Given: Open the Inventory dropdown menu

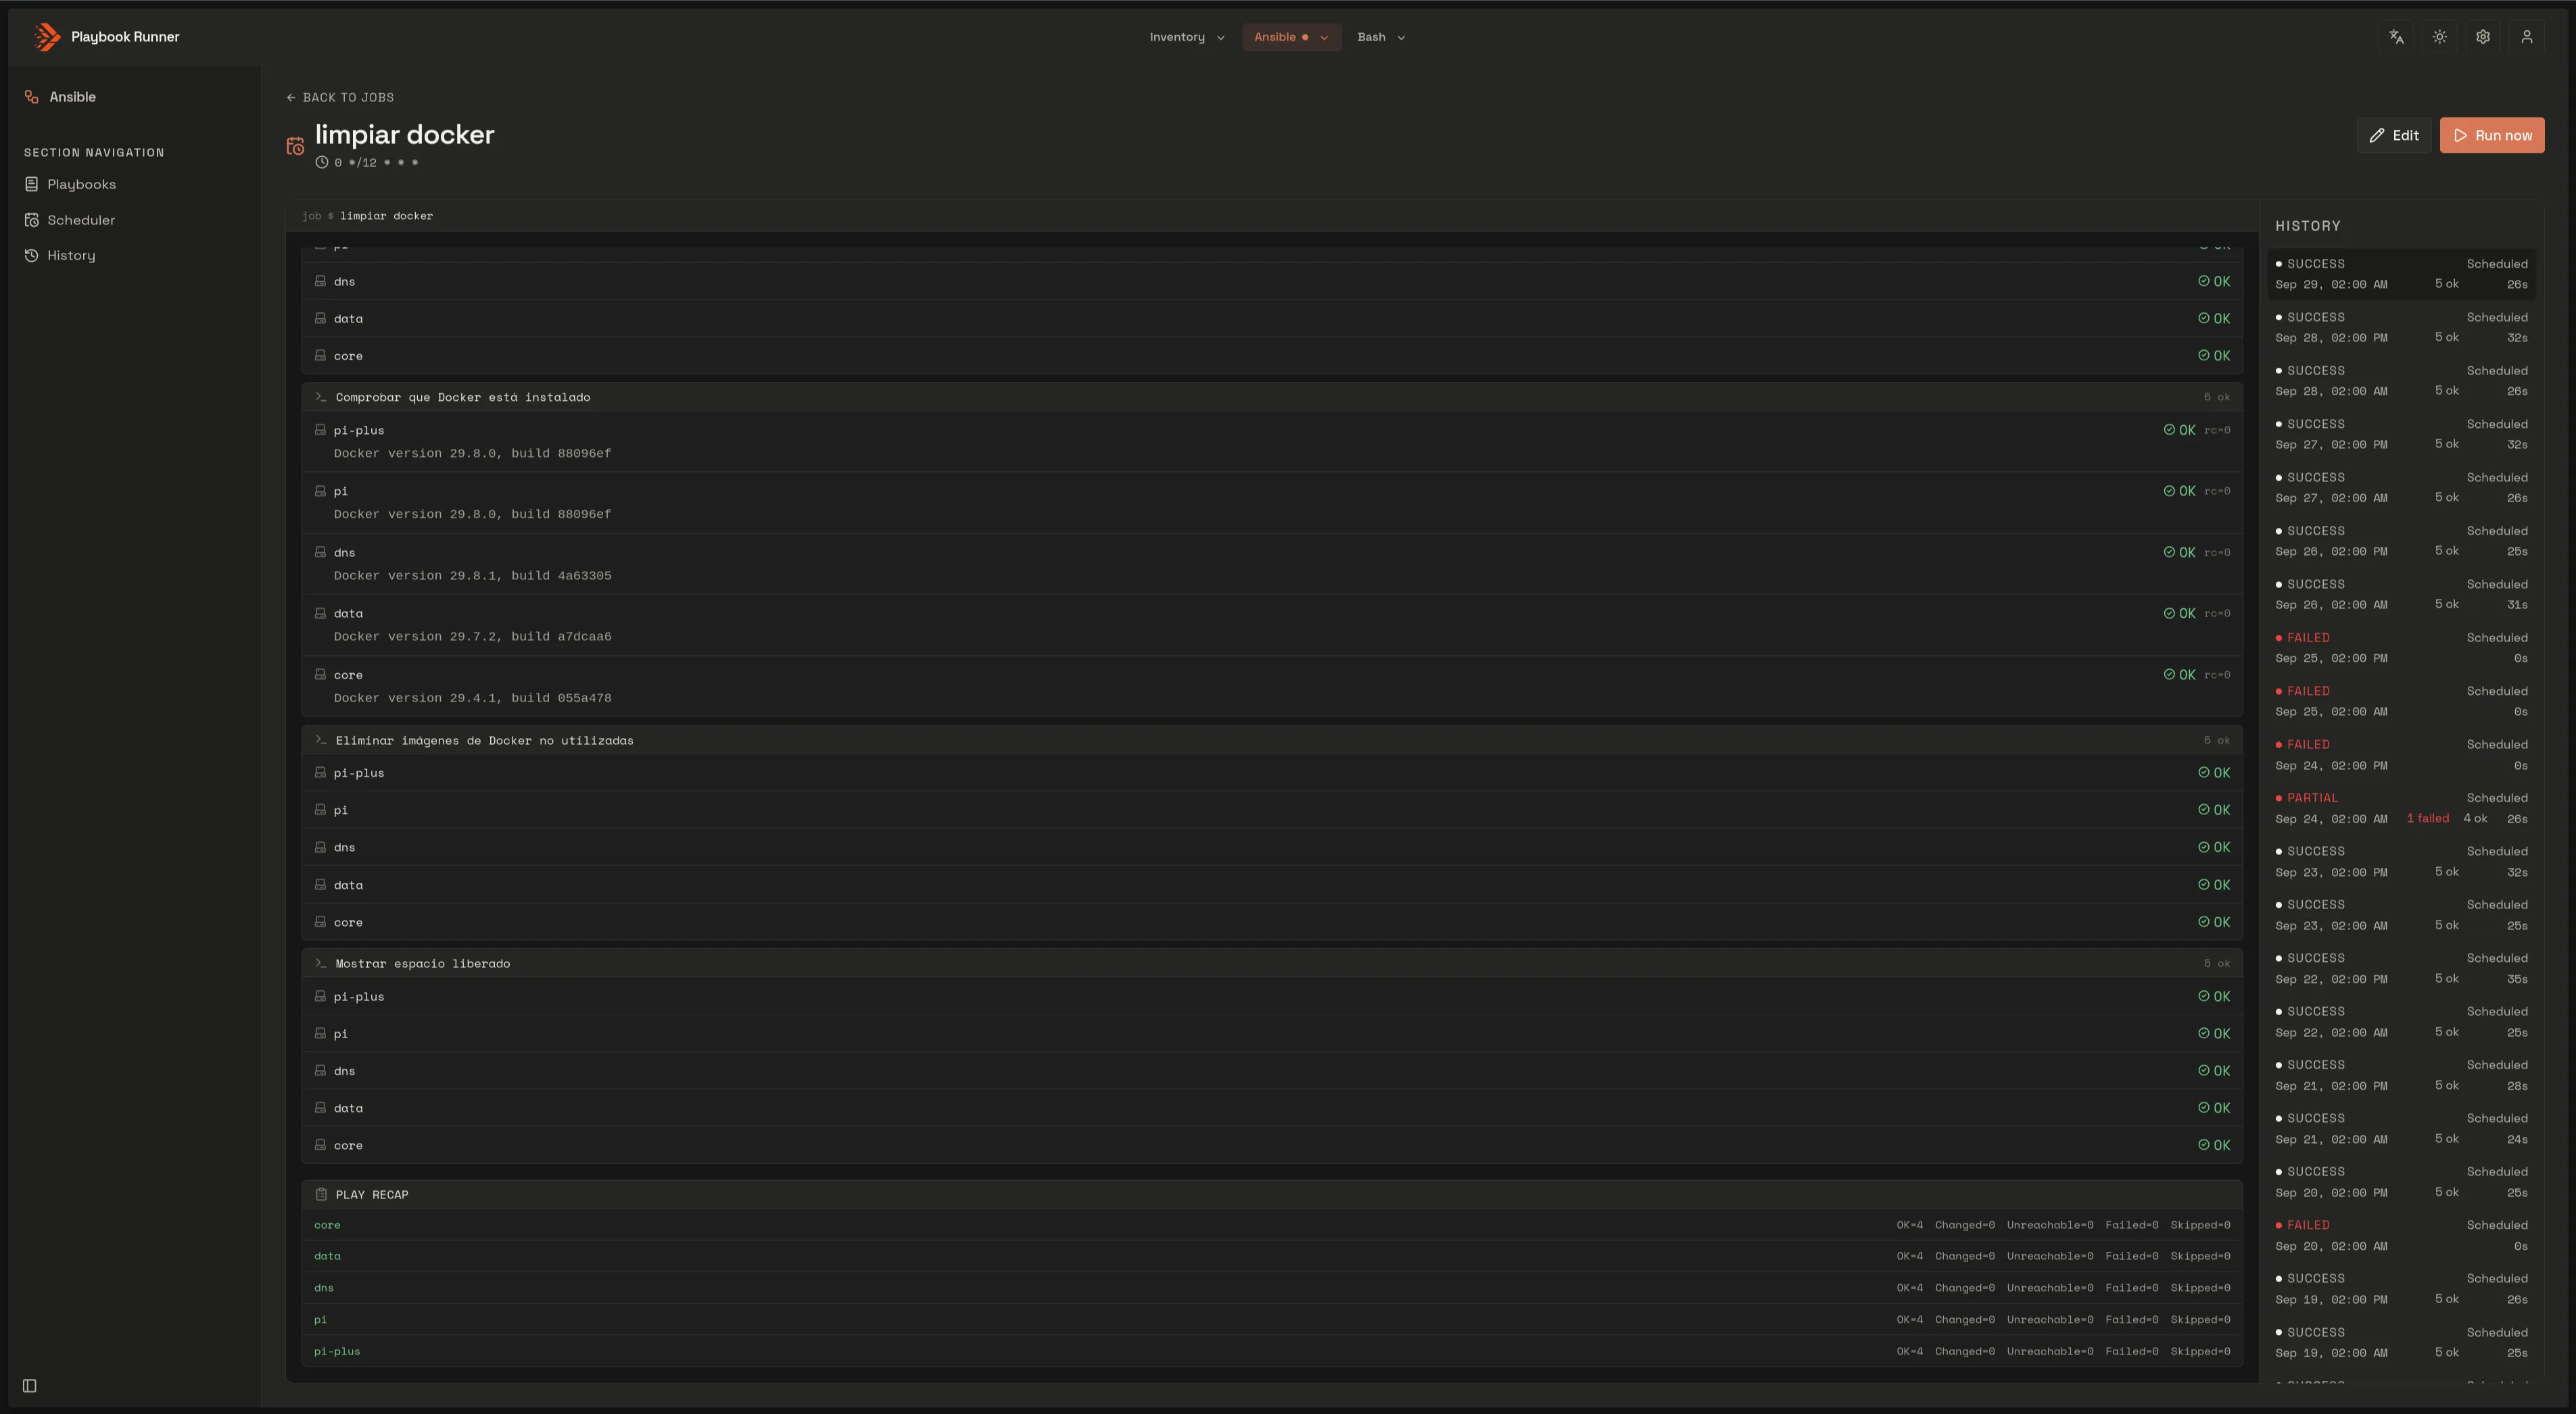Looking at the screenshot, I should click(x=1187, y=37).
